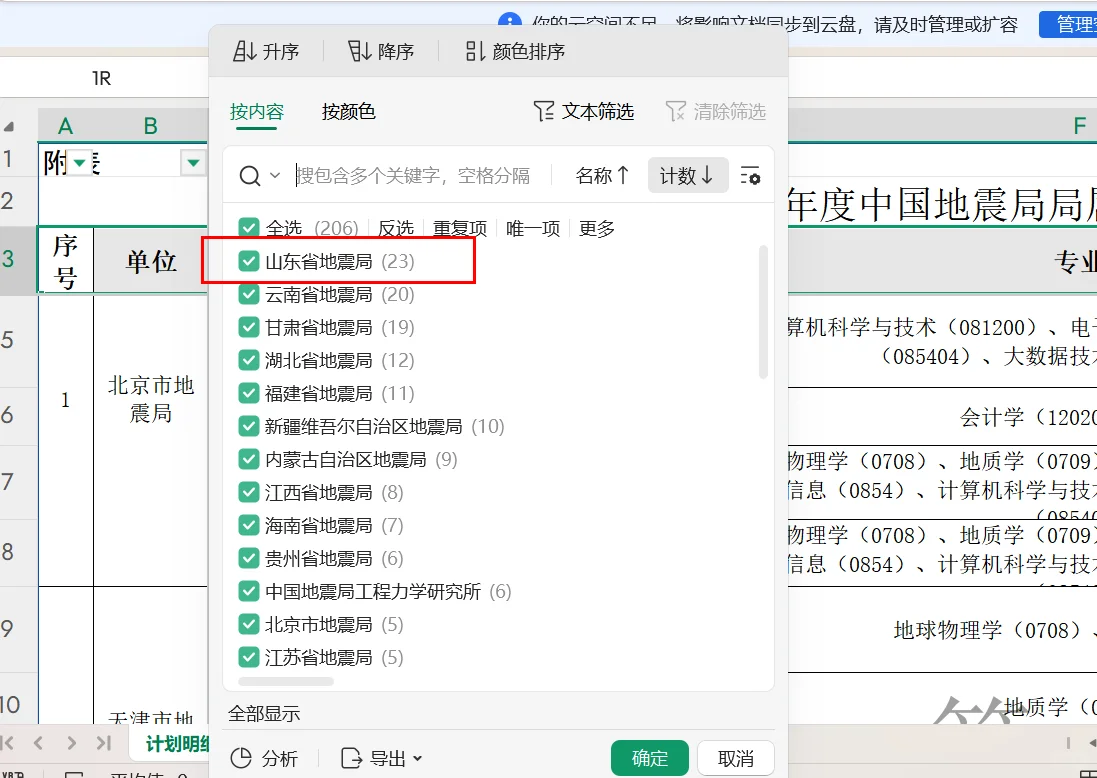Click cell containing 北京市地震局
This screenshot has width=1097, height=778.
[151, 399]
